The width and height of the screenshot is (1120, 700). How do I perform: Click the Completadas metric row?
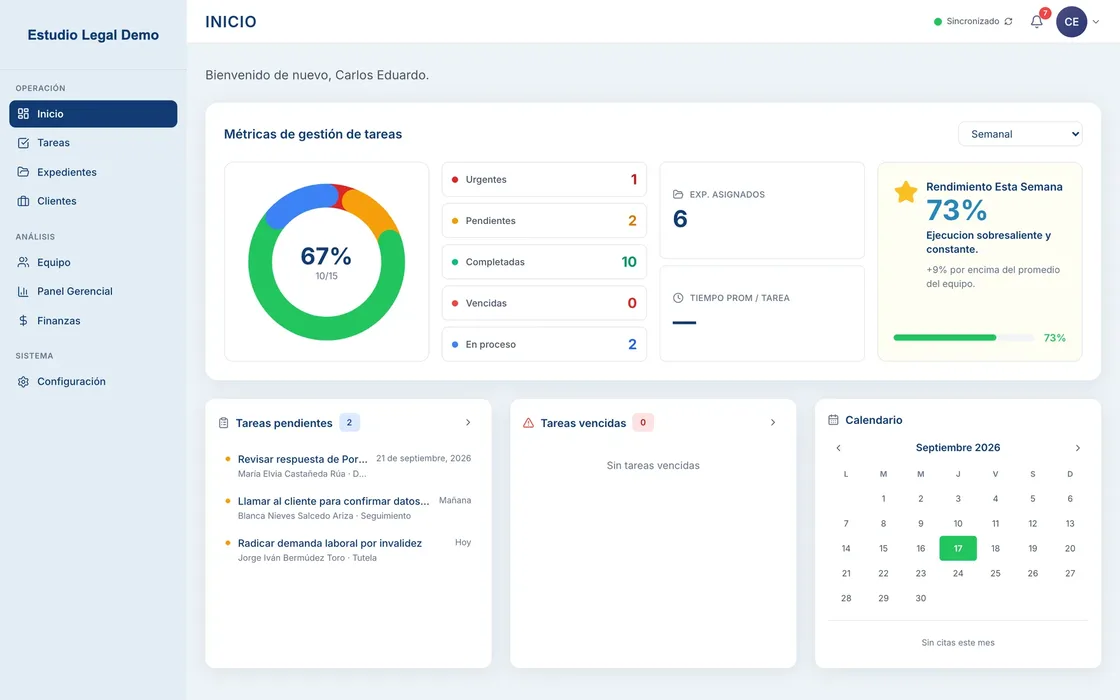544,262
